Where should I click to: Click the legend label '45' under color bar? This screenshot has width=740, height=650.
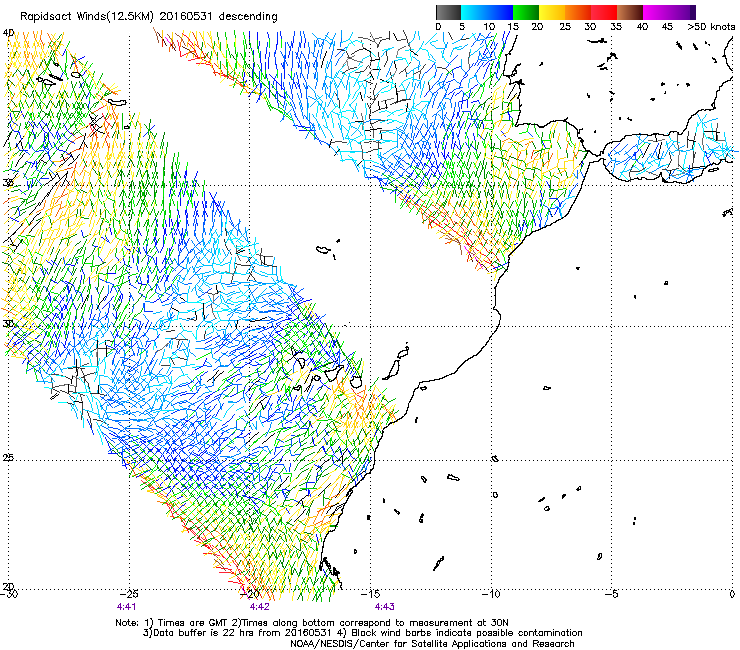pos(667,27)
